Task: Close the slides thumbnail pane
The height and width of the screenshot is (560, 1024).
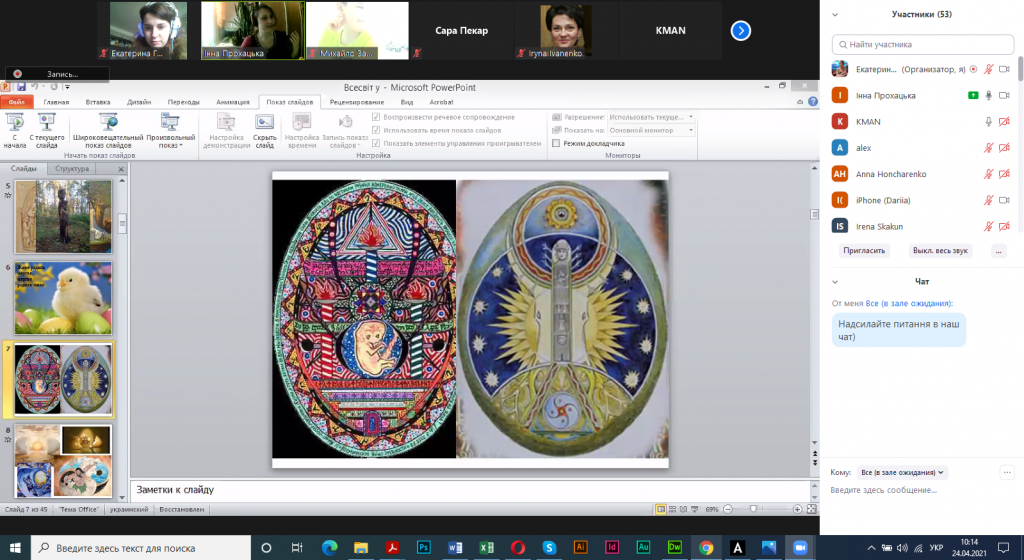Action: click(x=121, y=169)
